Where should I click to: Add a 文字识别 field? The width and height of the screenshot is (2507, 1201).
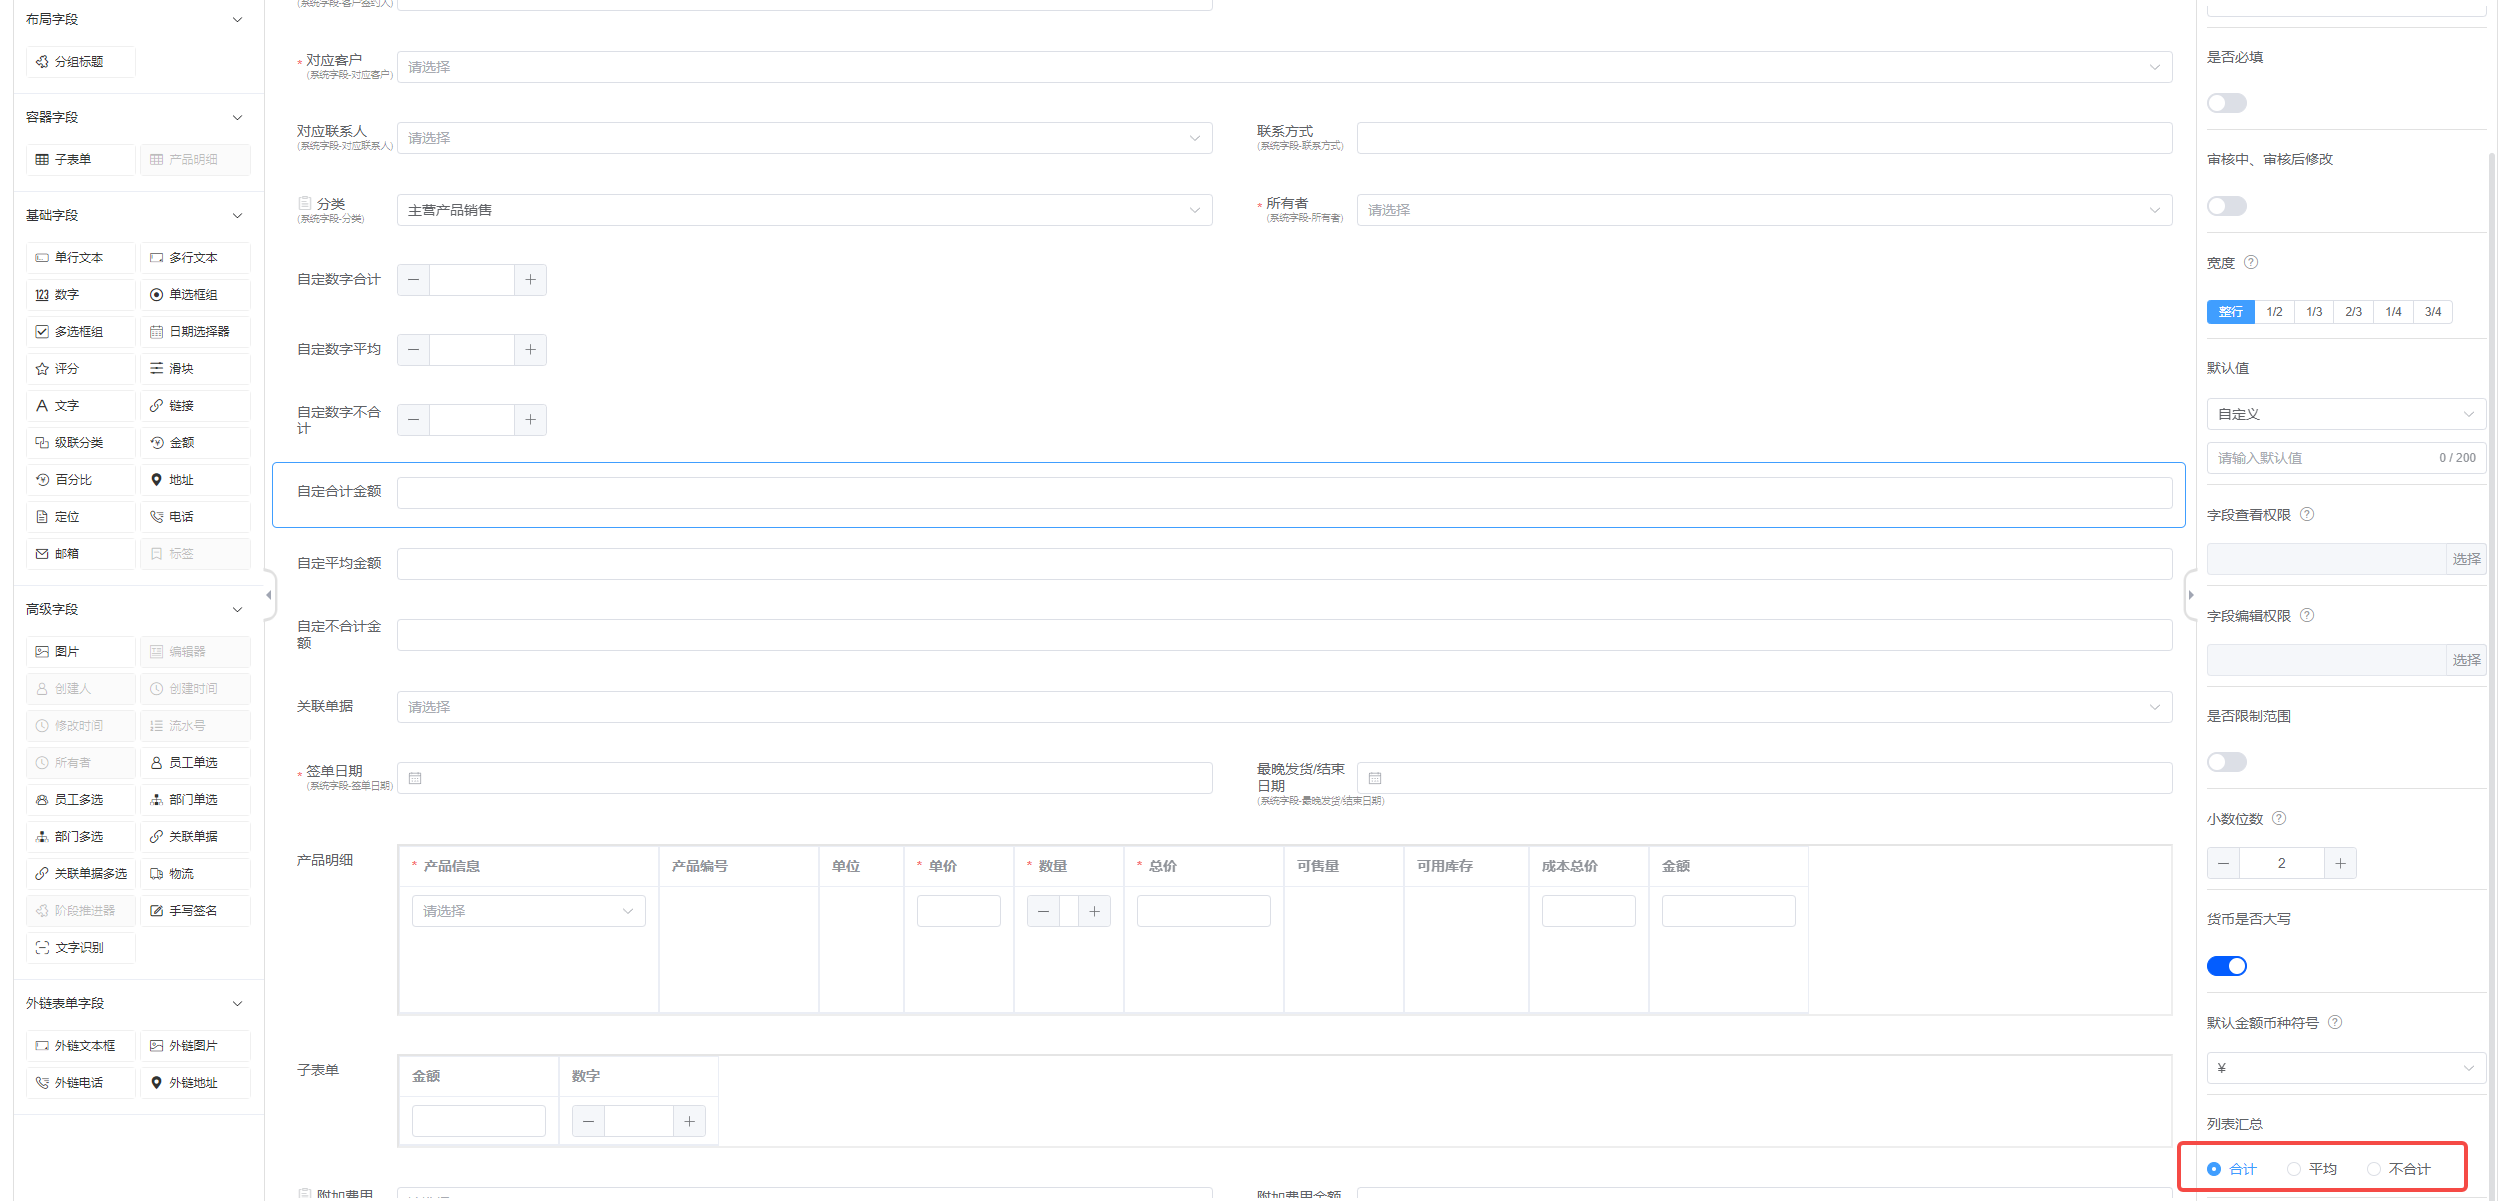click(x=80, y=948)
